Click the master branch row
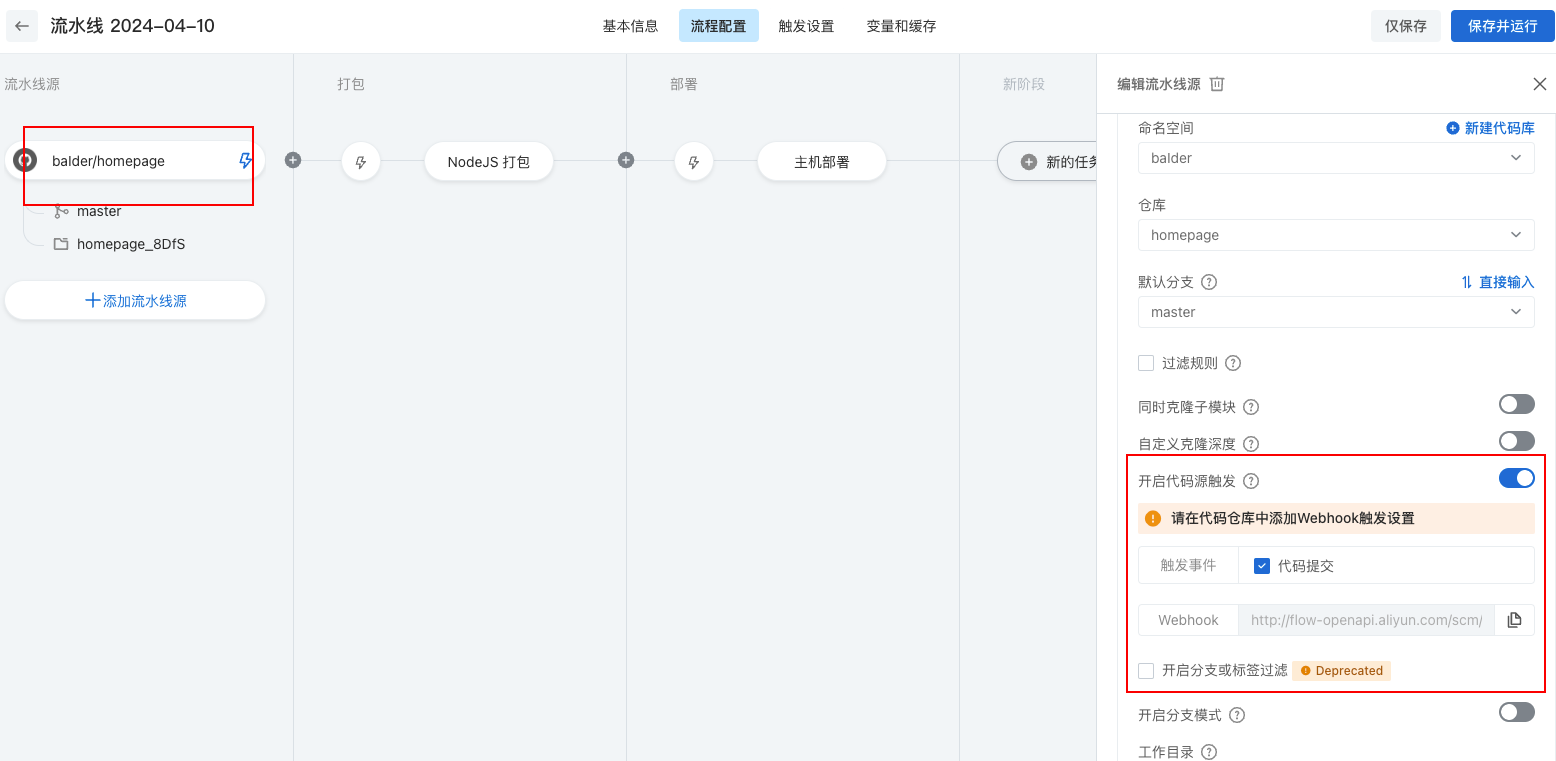 [x=88, y=211]
